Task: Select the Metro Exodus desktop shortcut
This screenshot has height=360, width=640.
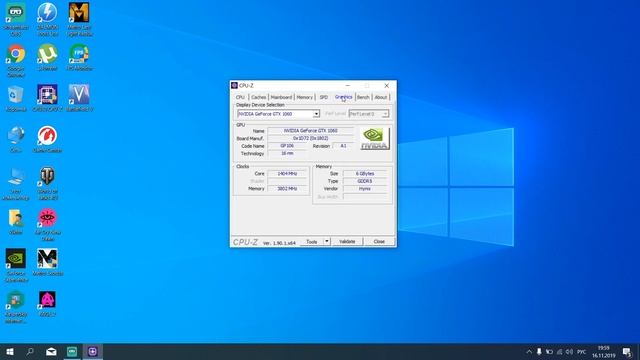Action: [x=47, y=262]
